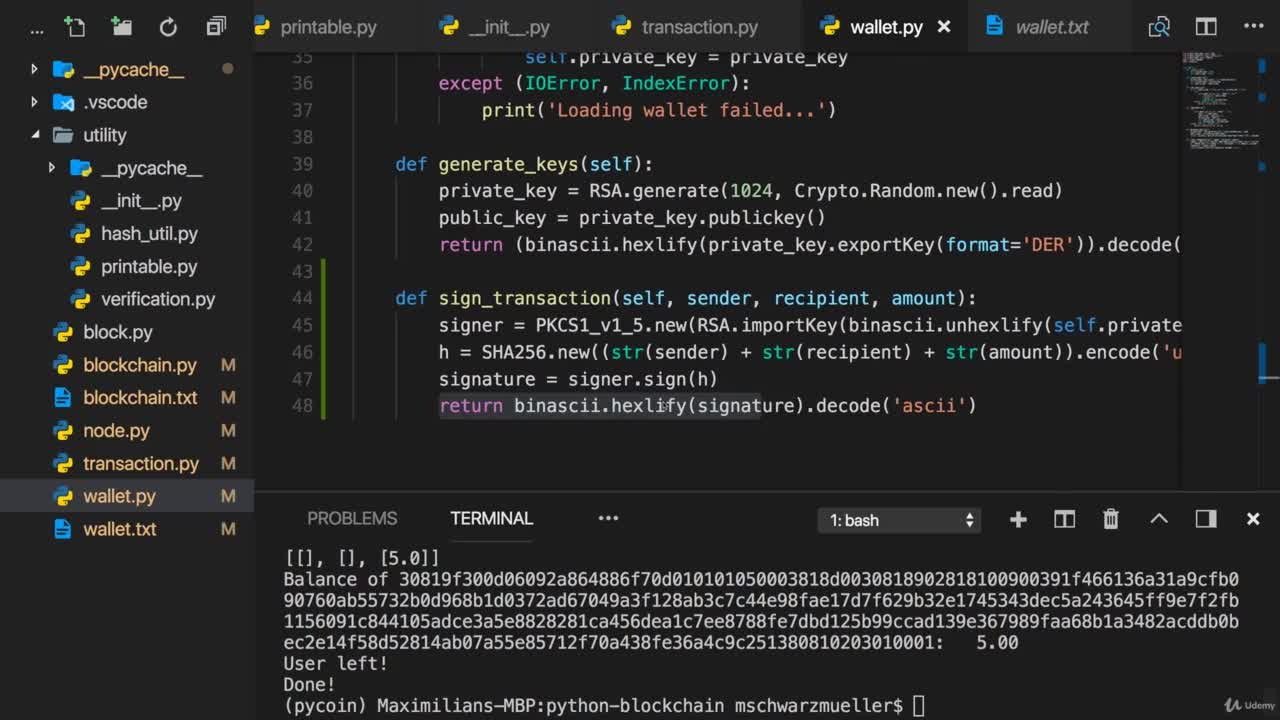Close the wallet.py editor tab
The image size is (1280, 720).
pyautogui.click(x=944, y=27)
